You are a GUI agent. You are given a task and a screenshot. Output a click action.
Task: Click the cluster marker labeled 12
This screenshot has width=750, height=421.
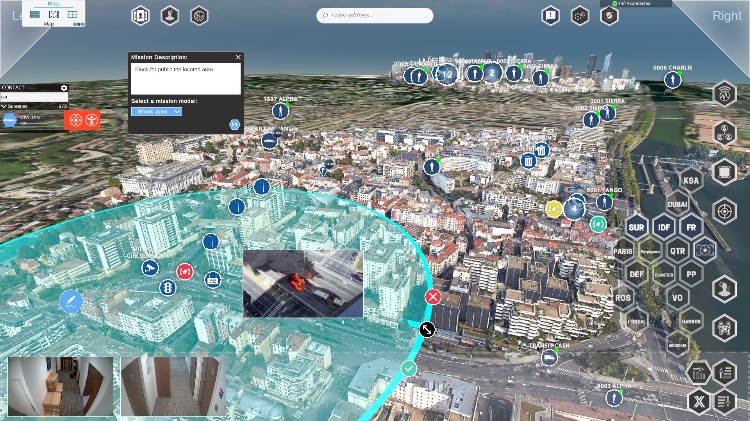447,74
